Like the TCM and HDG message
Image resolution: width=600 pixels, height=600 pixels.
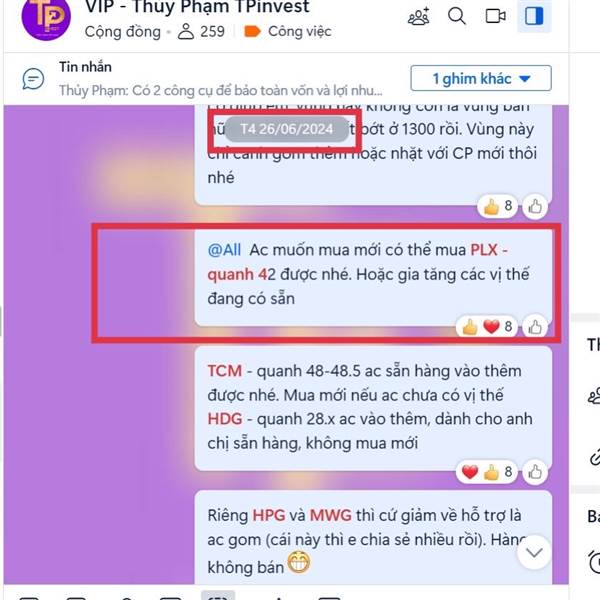[x=535, y=472]
